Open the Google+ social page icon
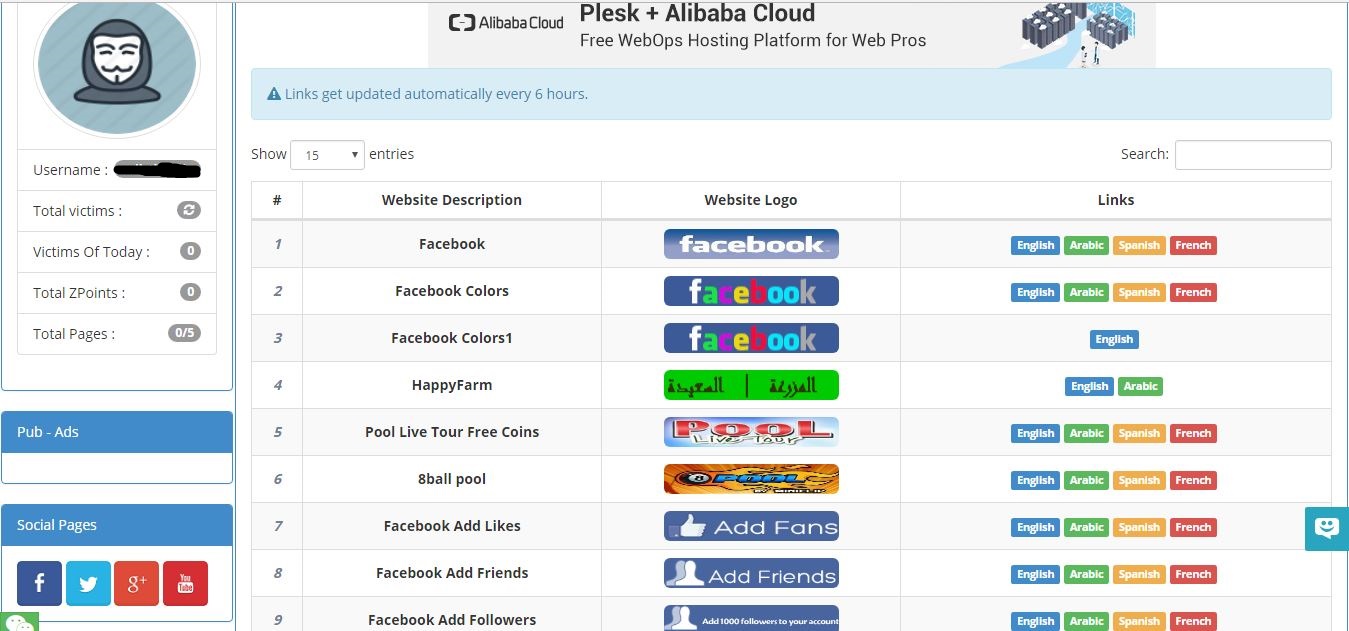This screenshot has height=631, width=1349. (x=136, y=584)
